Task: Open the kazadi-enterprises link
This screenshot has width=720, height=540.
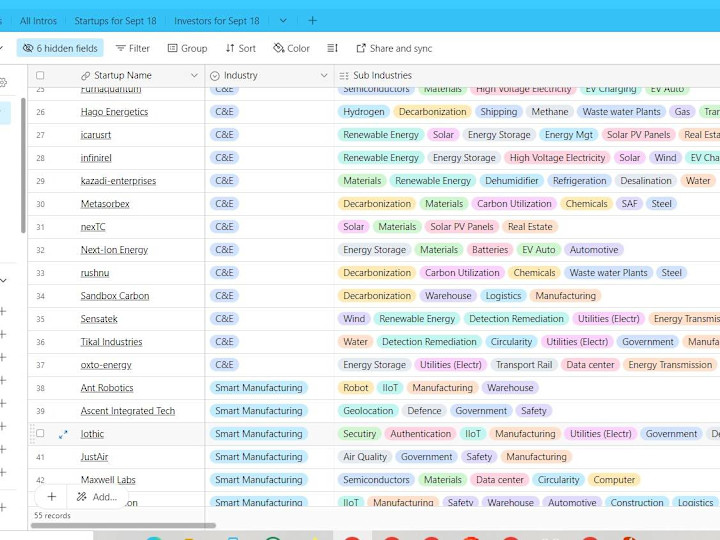Action: tap(118, 181)
